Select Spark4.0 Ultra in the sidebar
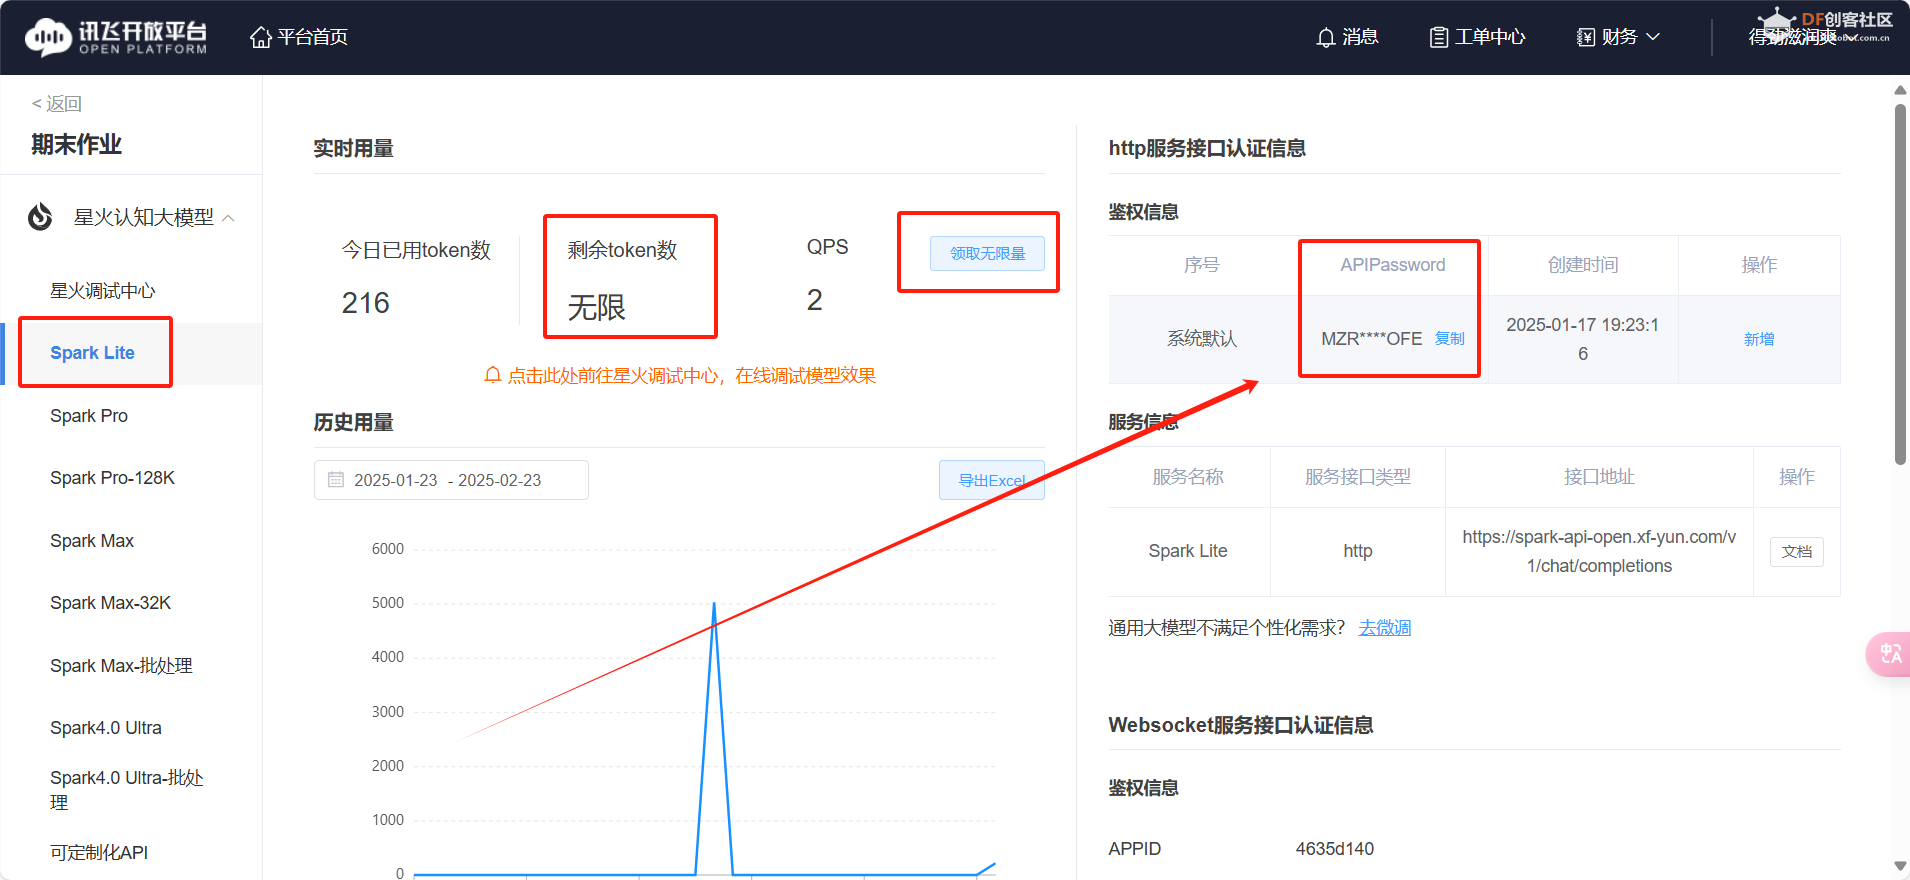This screenshot has height=880, width=1910. tap(106, 728)
